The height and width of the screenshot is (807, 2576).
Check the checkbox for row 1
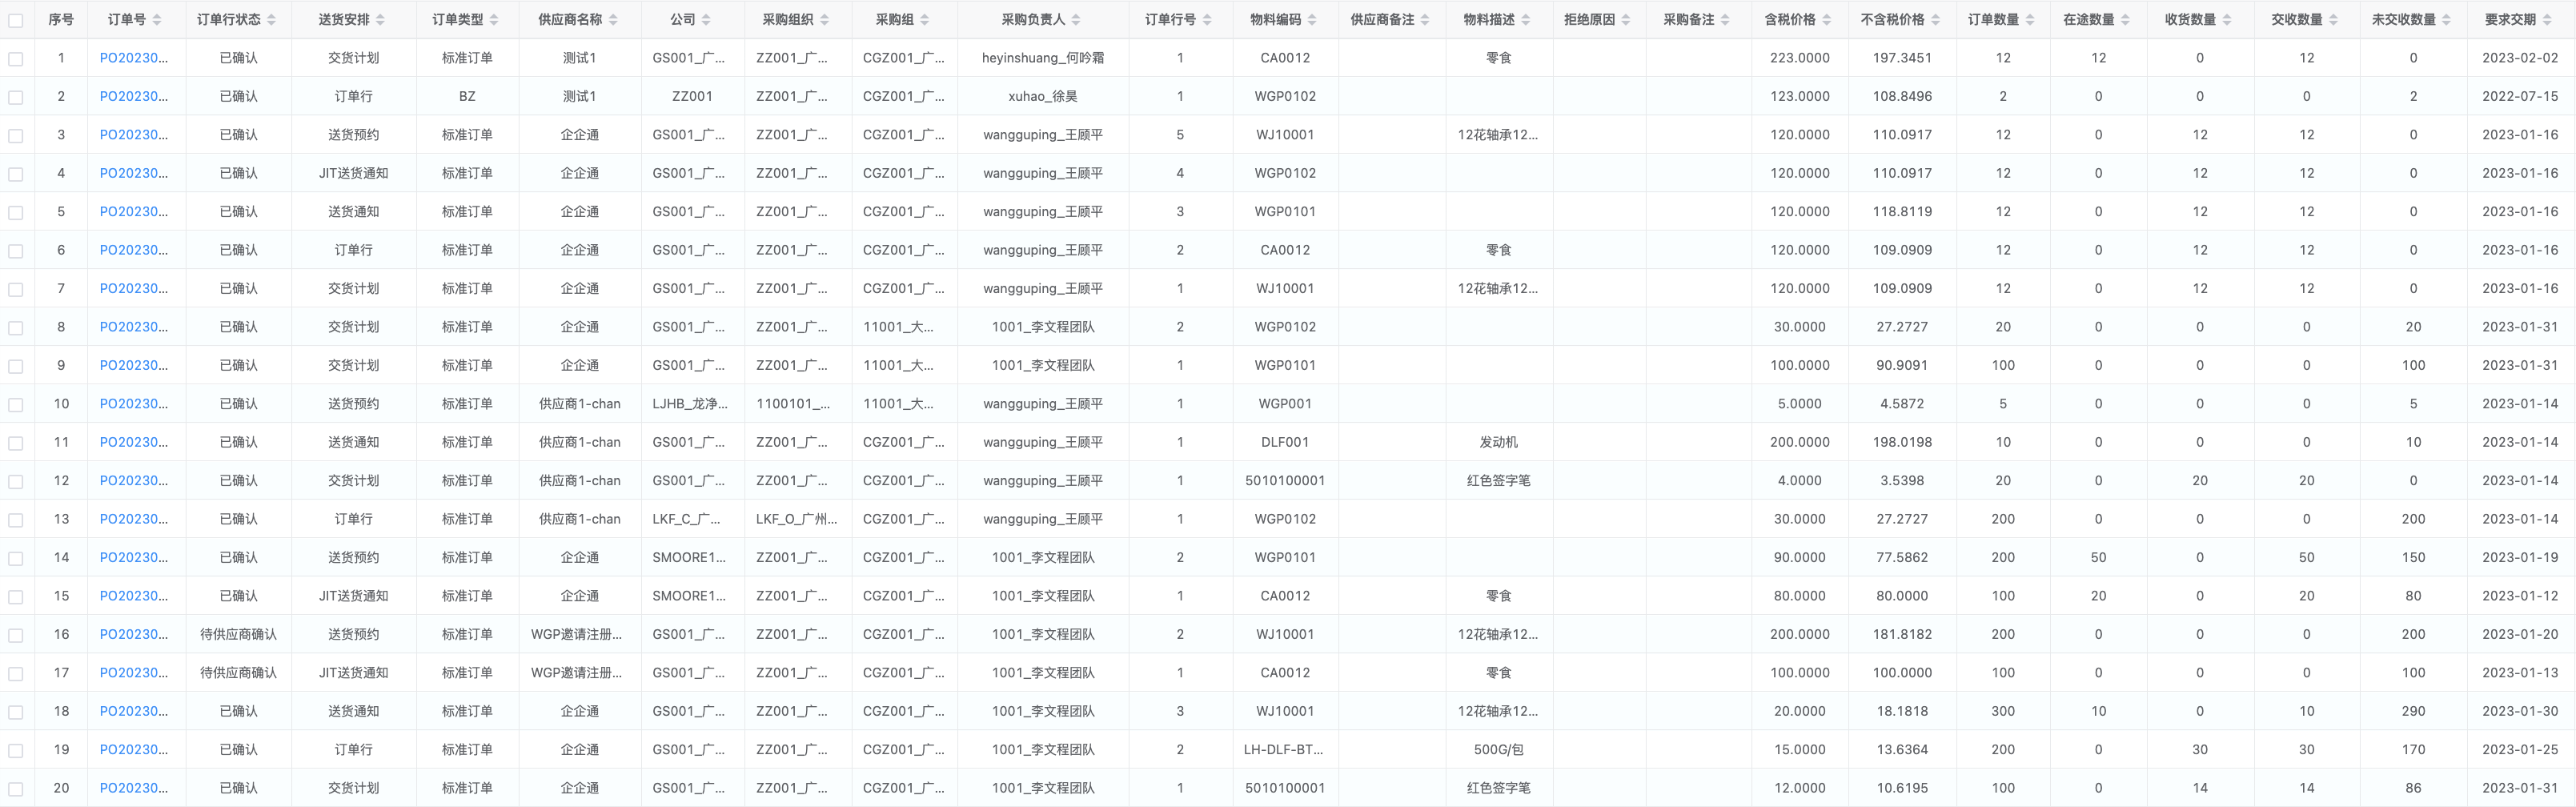point(16,59)
